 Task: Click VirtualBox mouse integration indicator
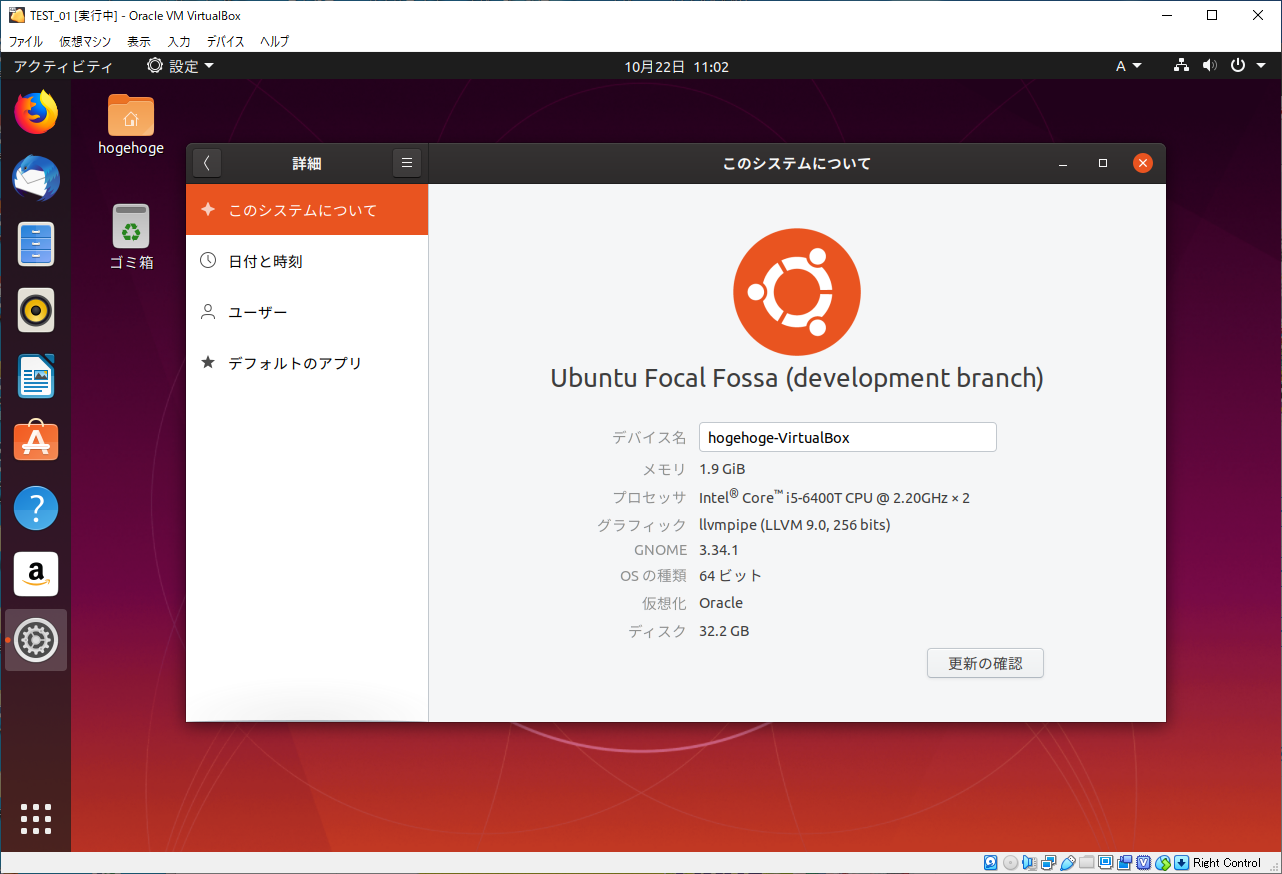(1162, 863)
